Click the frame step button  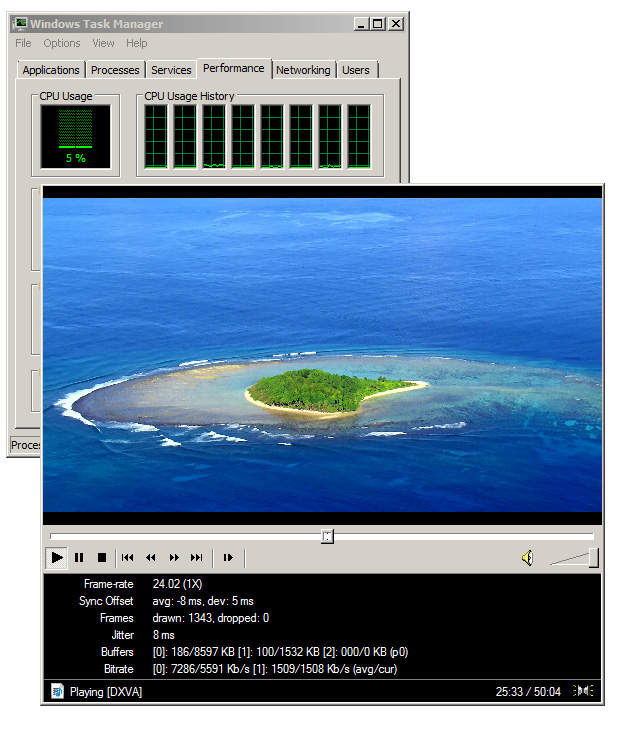228,558
